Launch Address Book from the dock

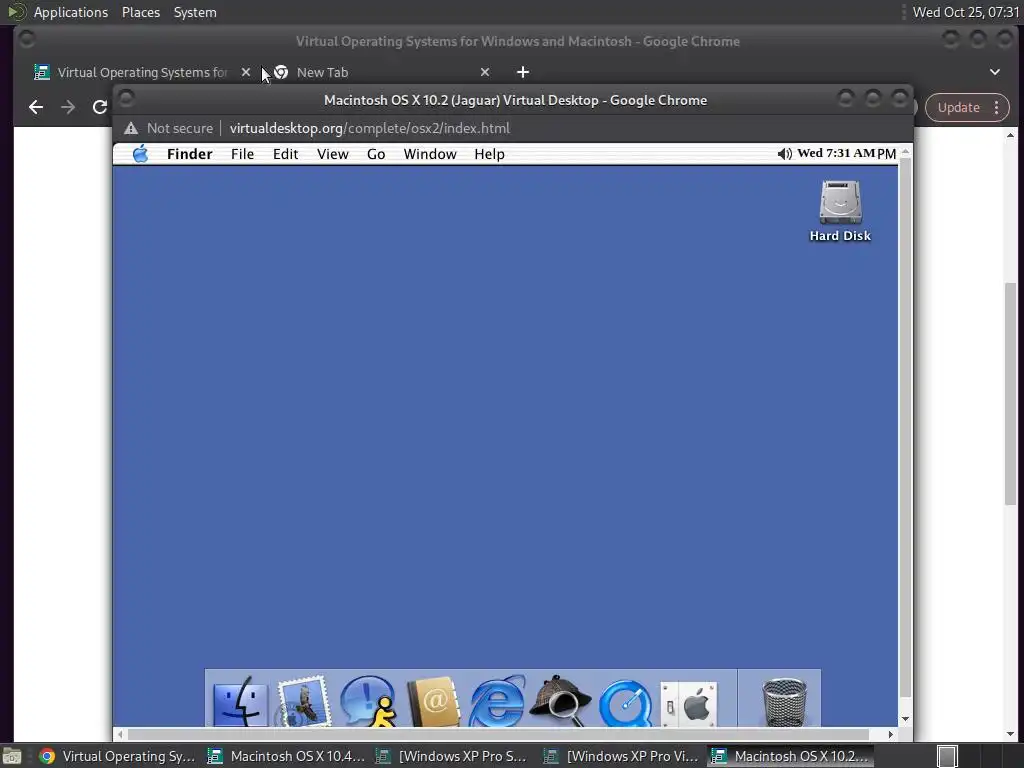point(433,703)
